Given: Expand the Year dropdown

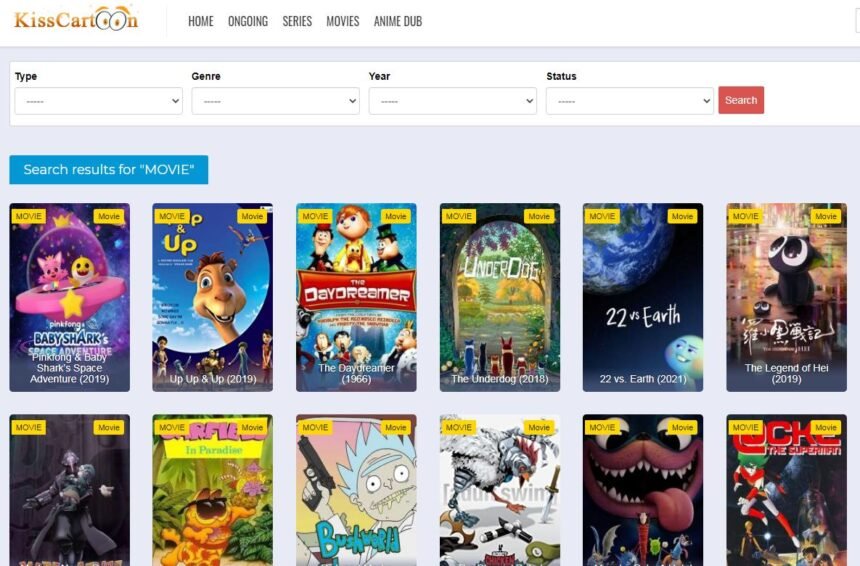Looking at the screenshot, I should point(452,101).
